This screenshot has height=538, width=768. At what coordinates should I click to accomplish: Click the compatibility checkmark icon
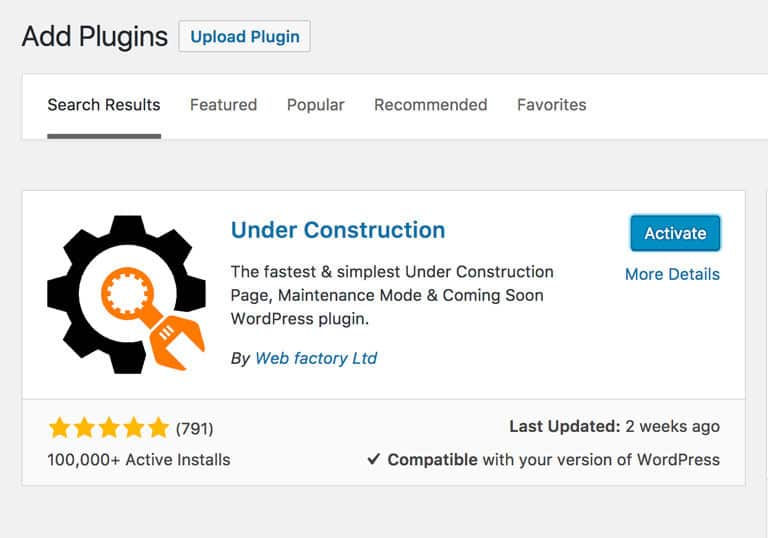(374, 459)
